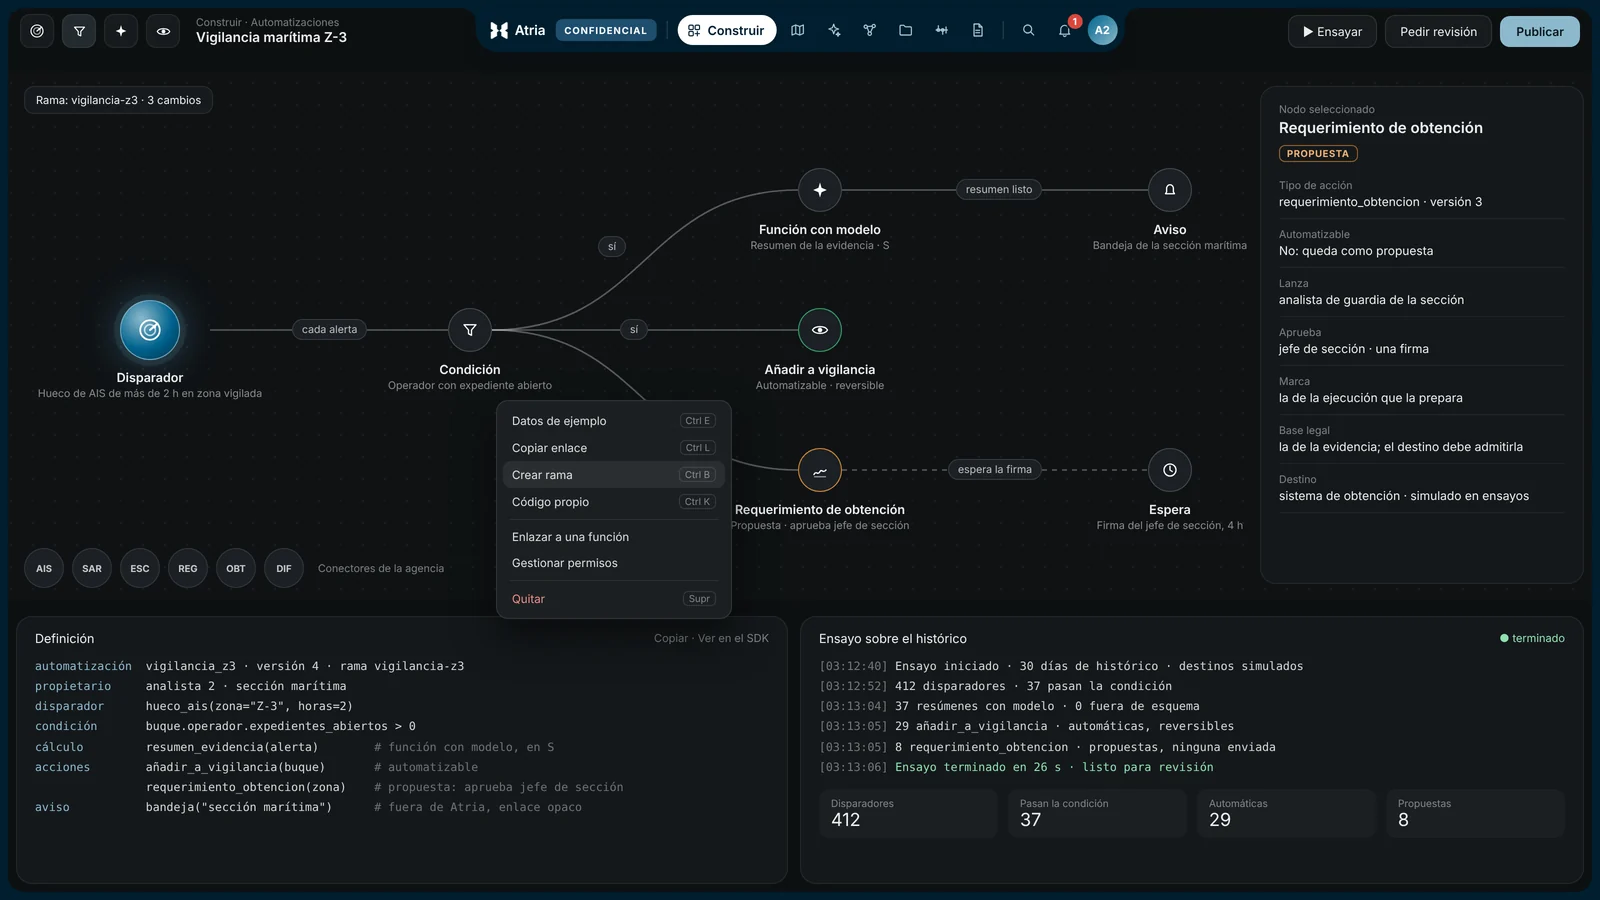
Task: Click the AIS connector chip
Action: 44,569
